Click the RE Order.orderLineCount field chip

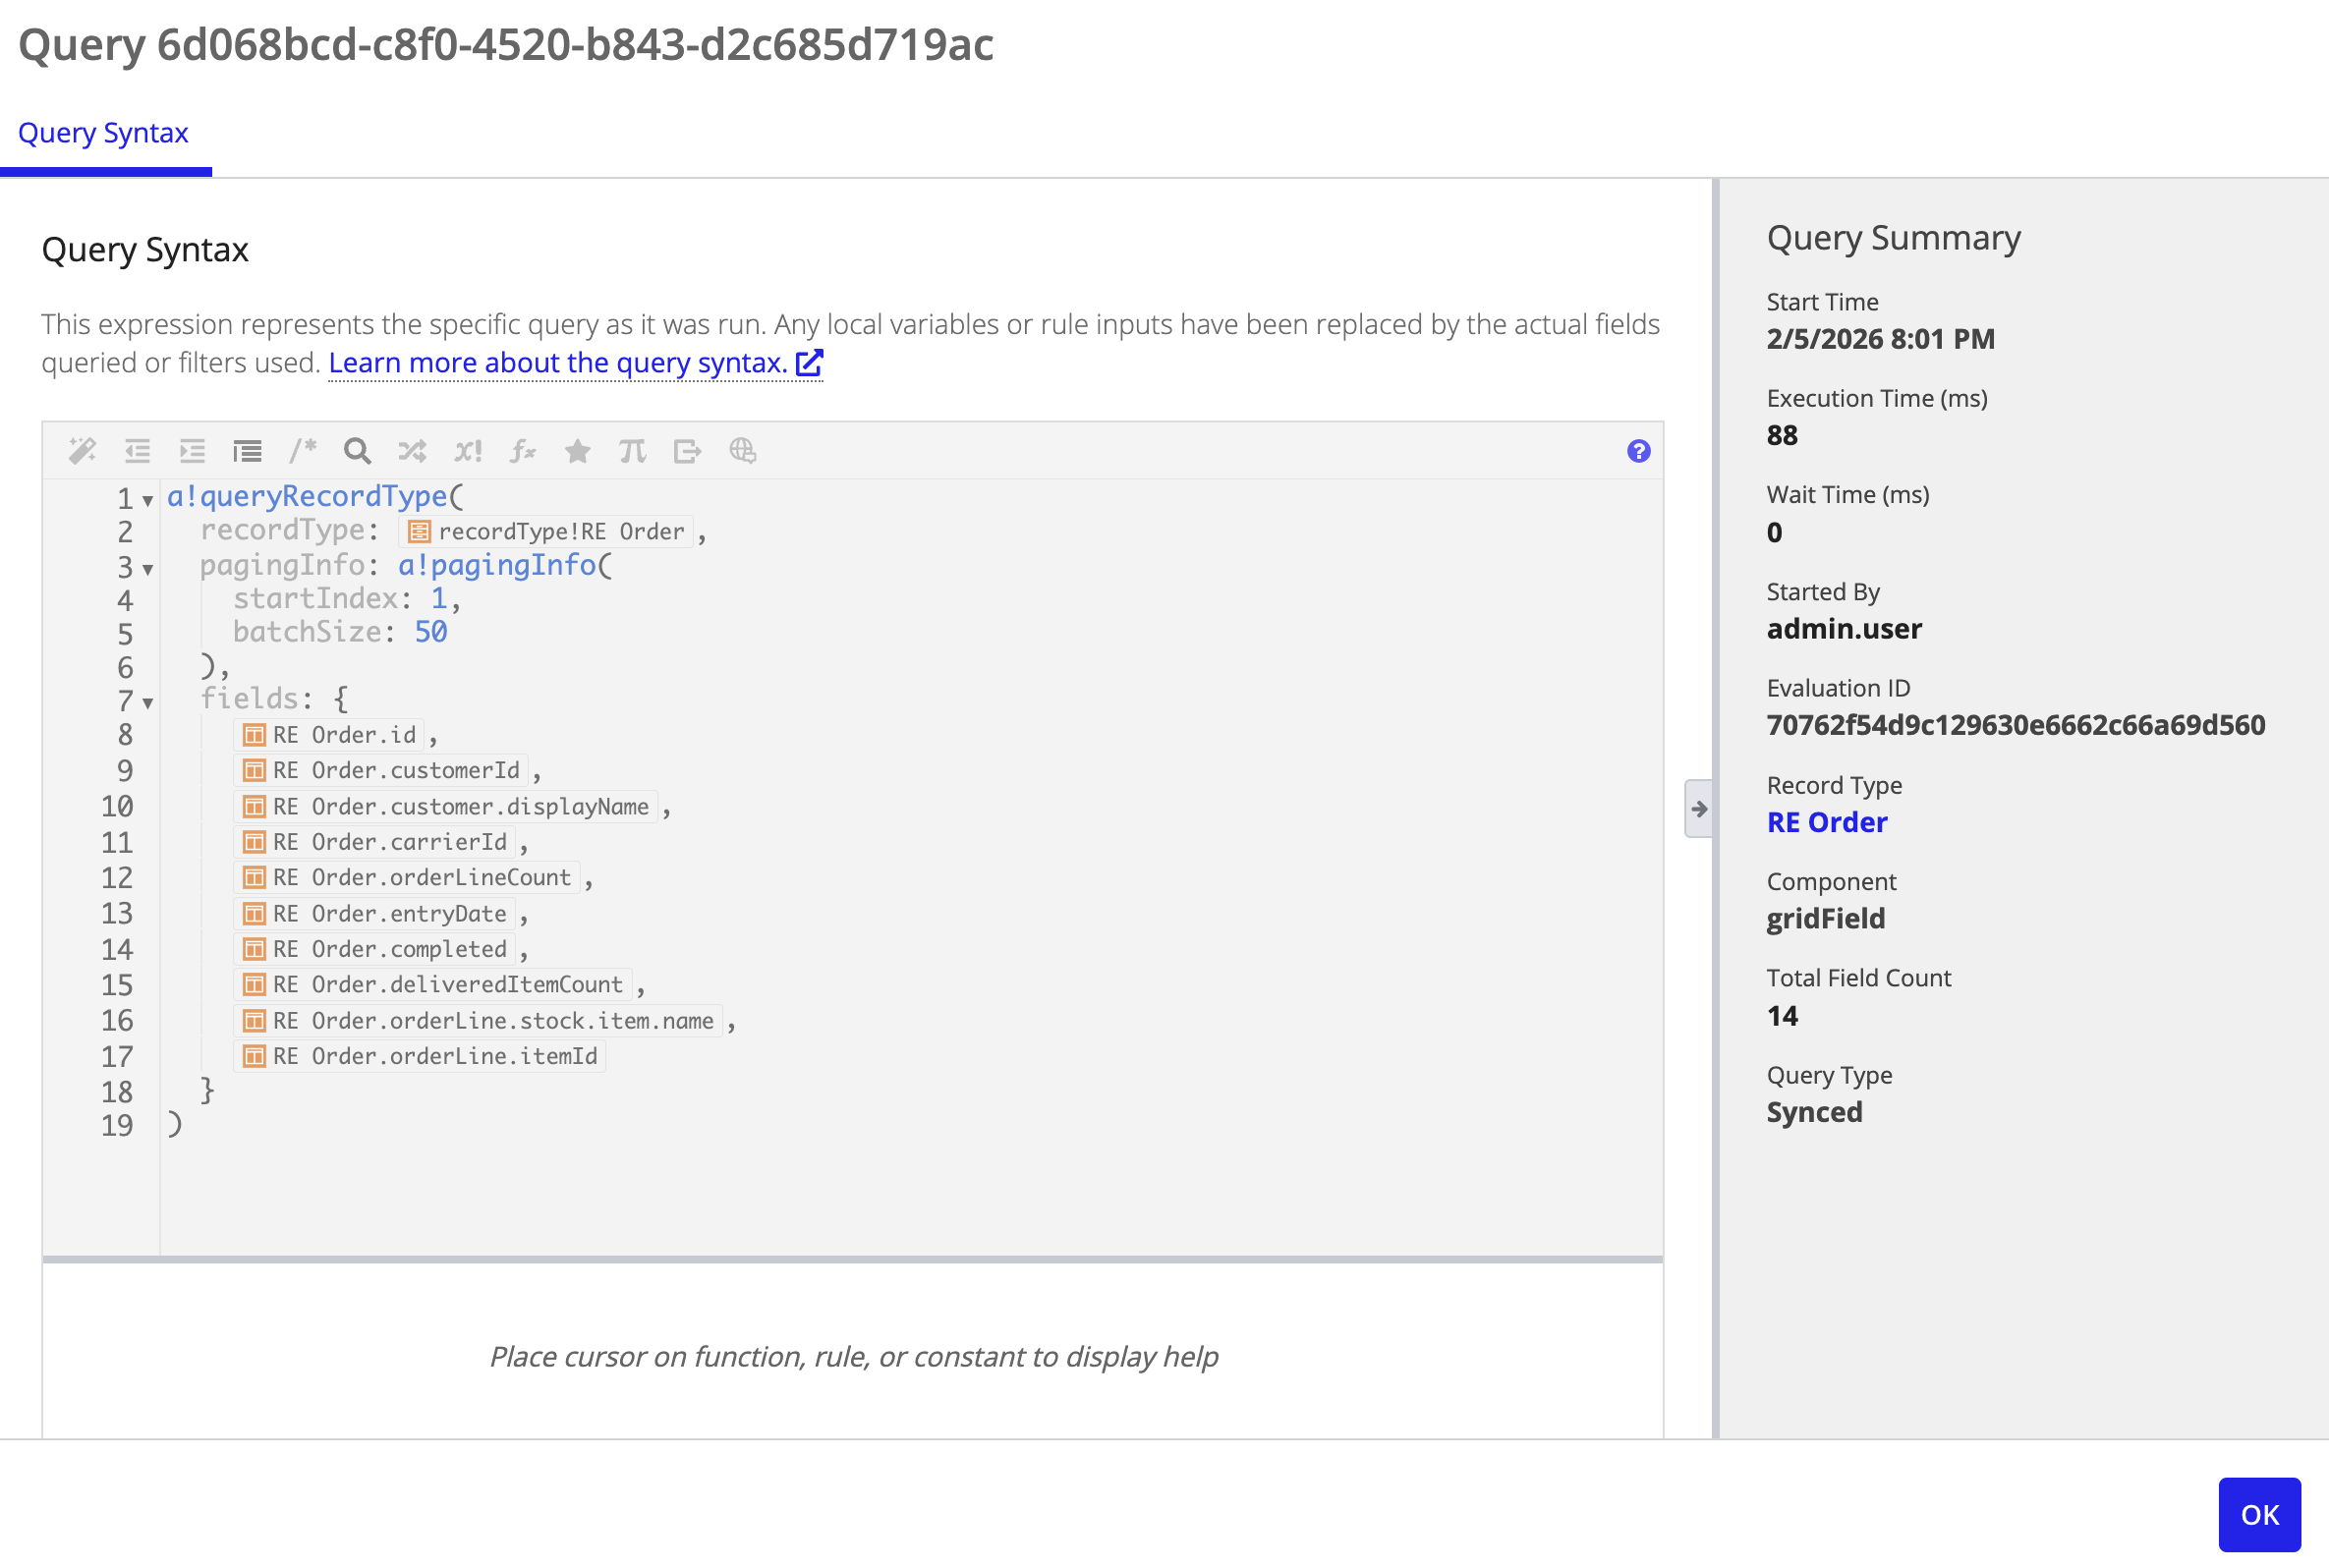pos(407,878)
